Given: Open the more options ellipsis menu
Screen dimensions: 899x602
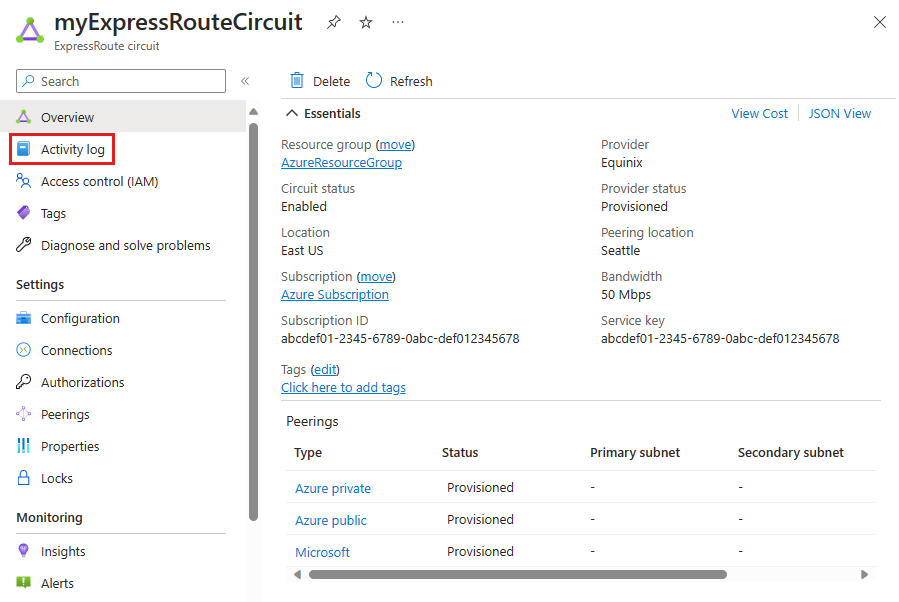Looking at the screenshot, I should (399, 22).
